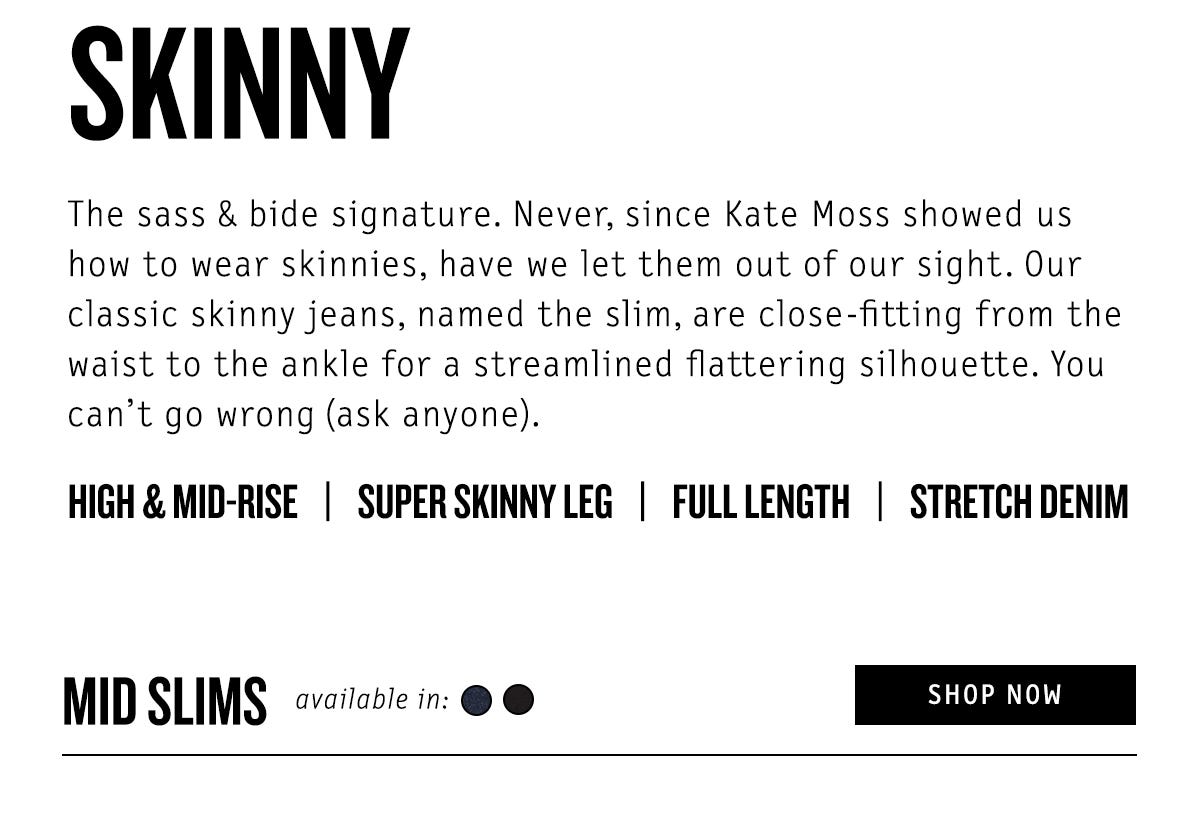The width and height of the screenshot is (1200, 816).
Task: Select the dark navy denim color swatch
Action: point(476,701)
